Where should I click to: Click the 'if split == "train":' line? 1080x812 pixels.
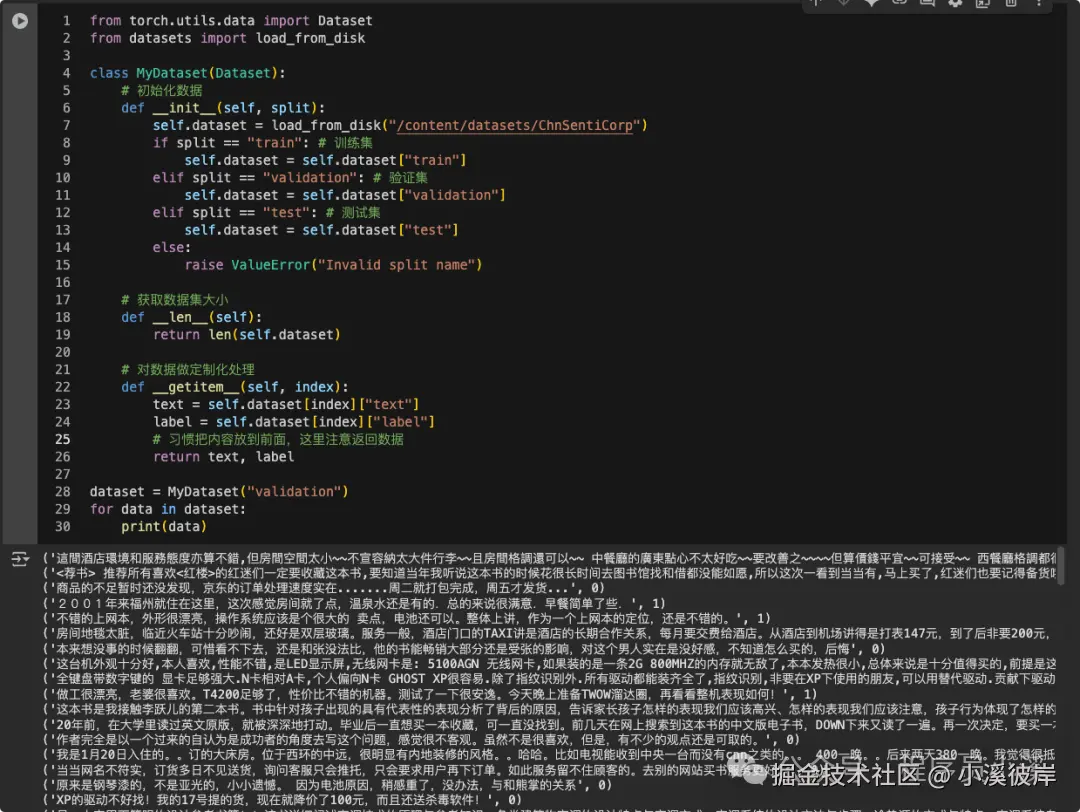pyautogui.click(x=262, y=143)
